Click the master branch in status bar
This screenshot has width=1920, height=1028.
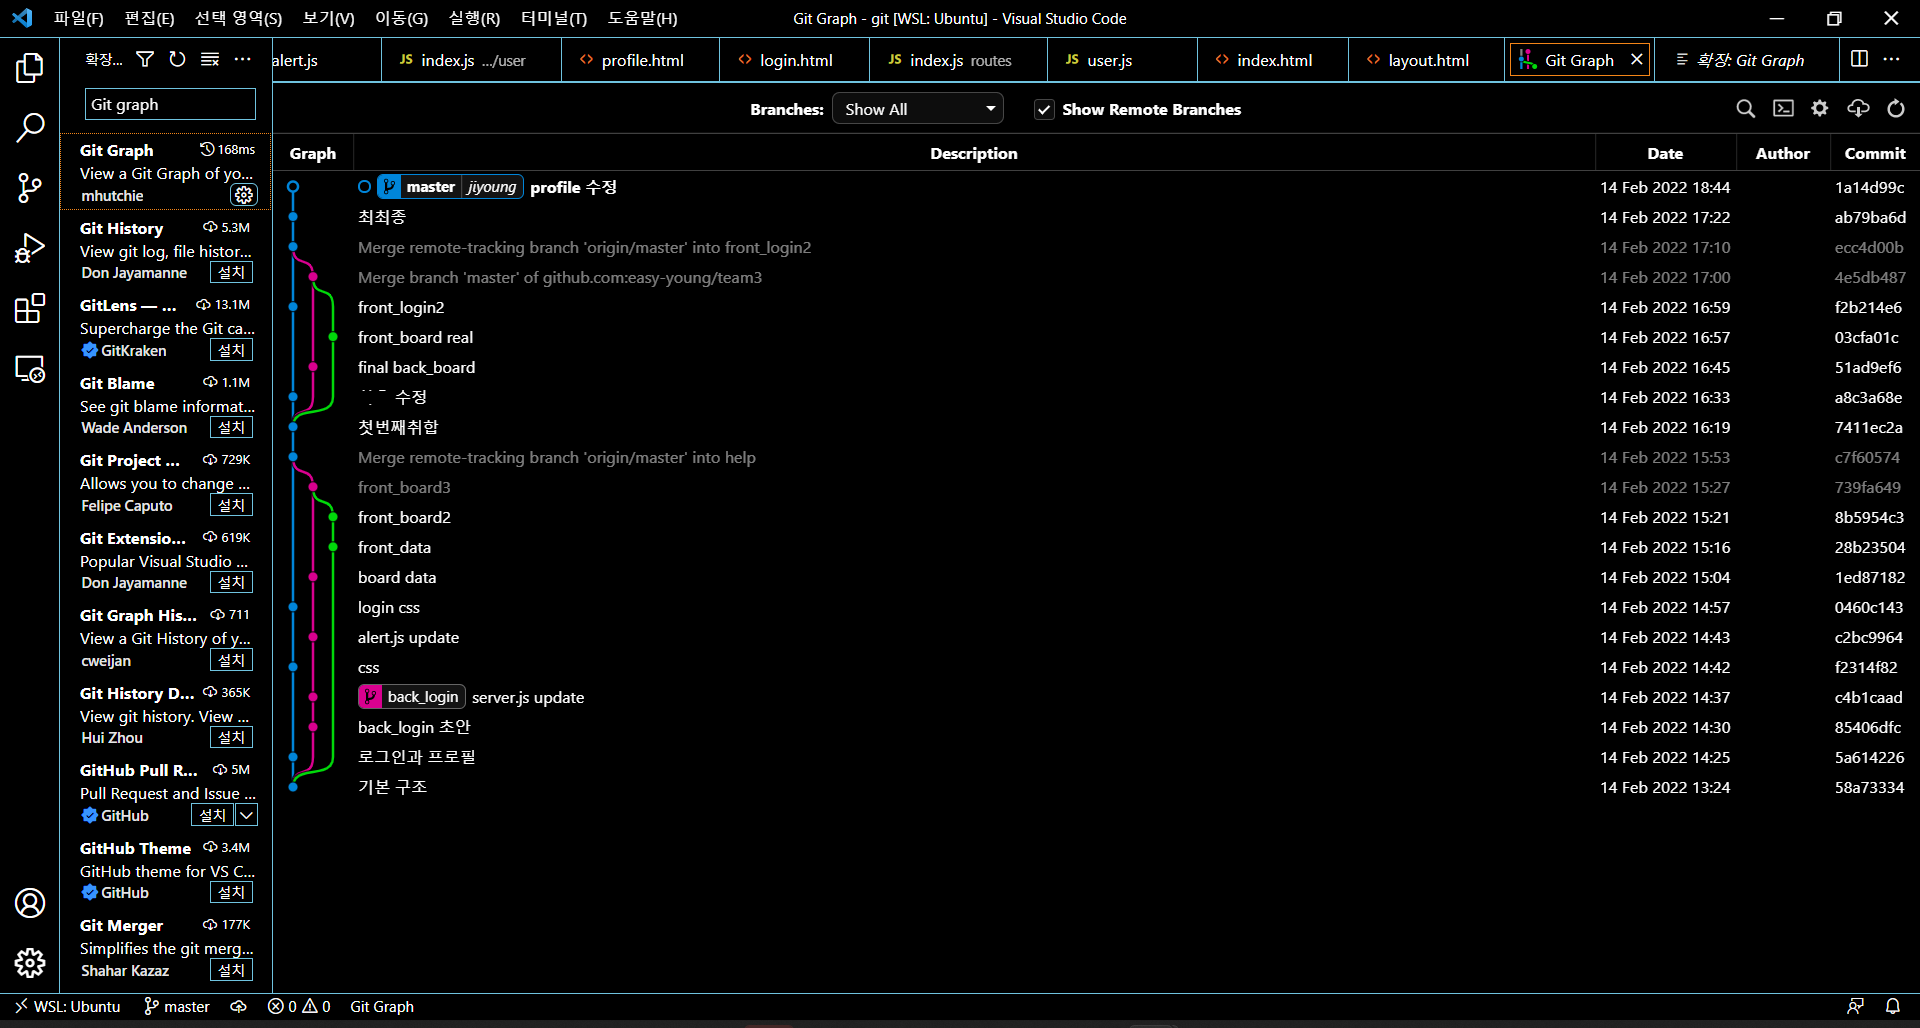(x=177, y=1006)
